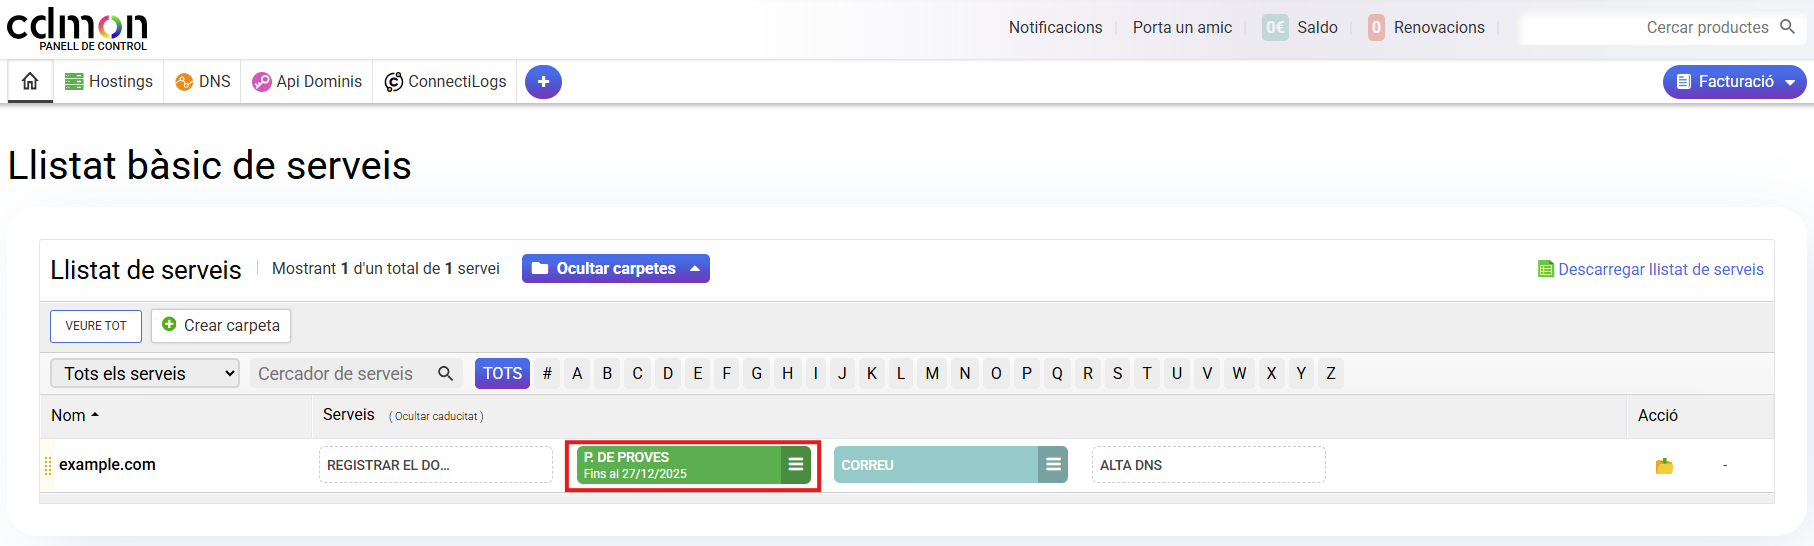Open the Api Dominis tab
The image size is (1814, 546).
(x=307, y=82)
